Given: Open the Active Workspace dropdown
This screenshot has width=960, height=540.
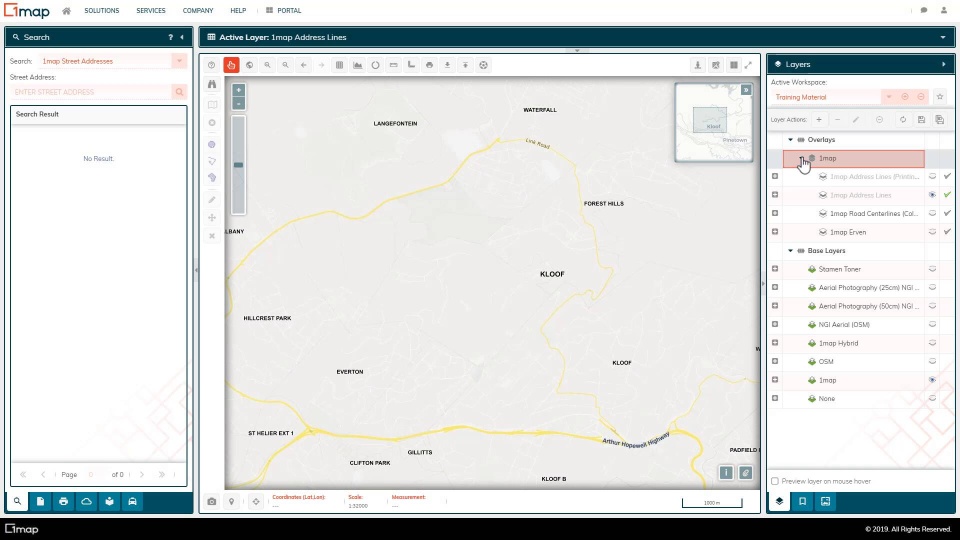Looking at the screenshot, I should 887,97.
